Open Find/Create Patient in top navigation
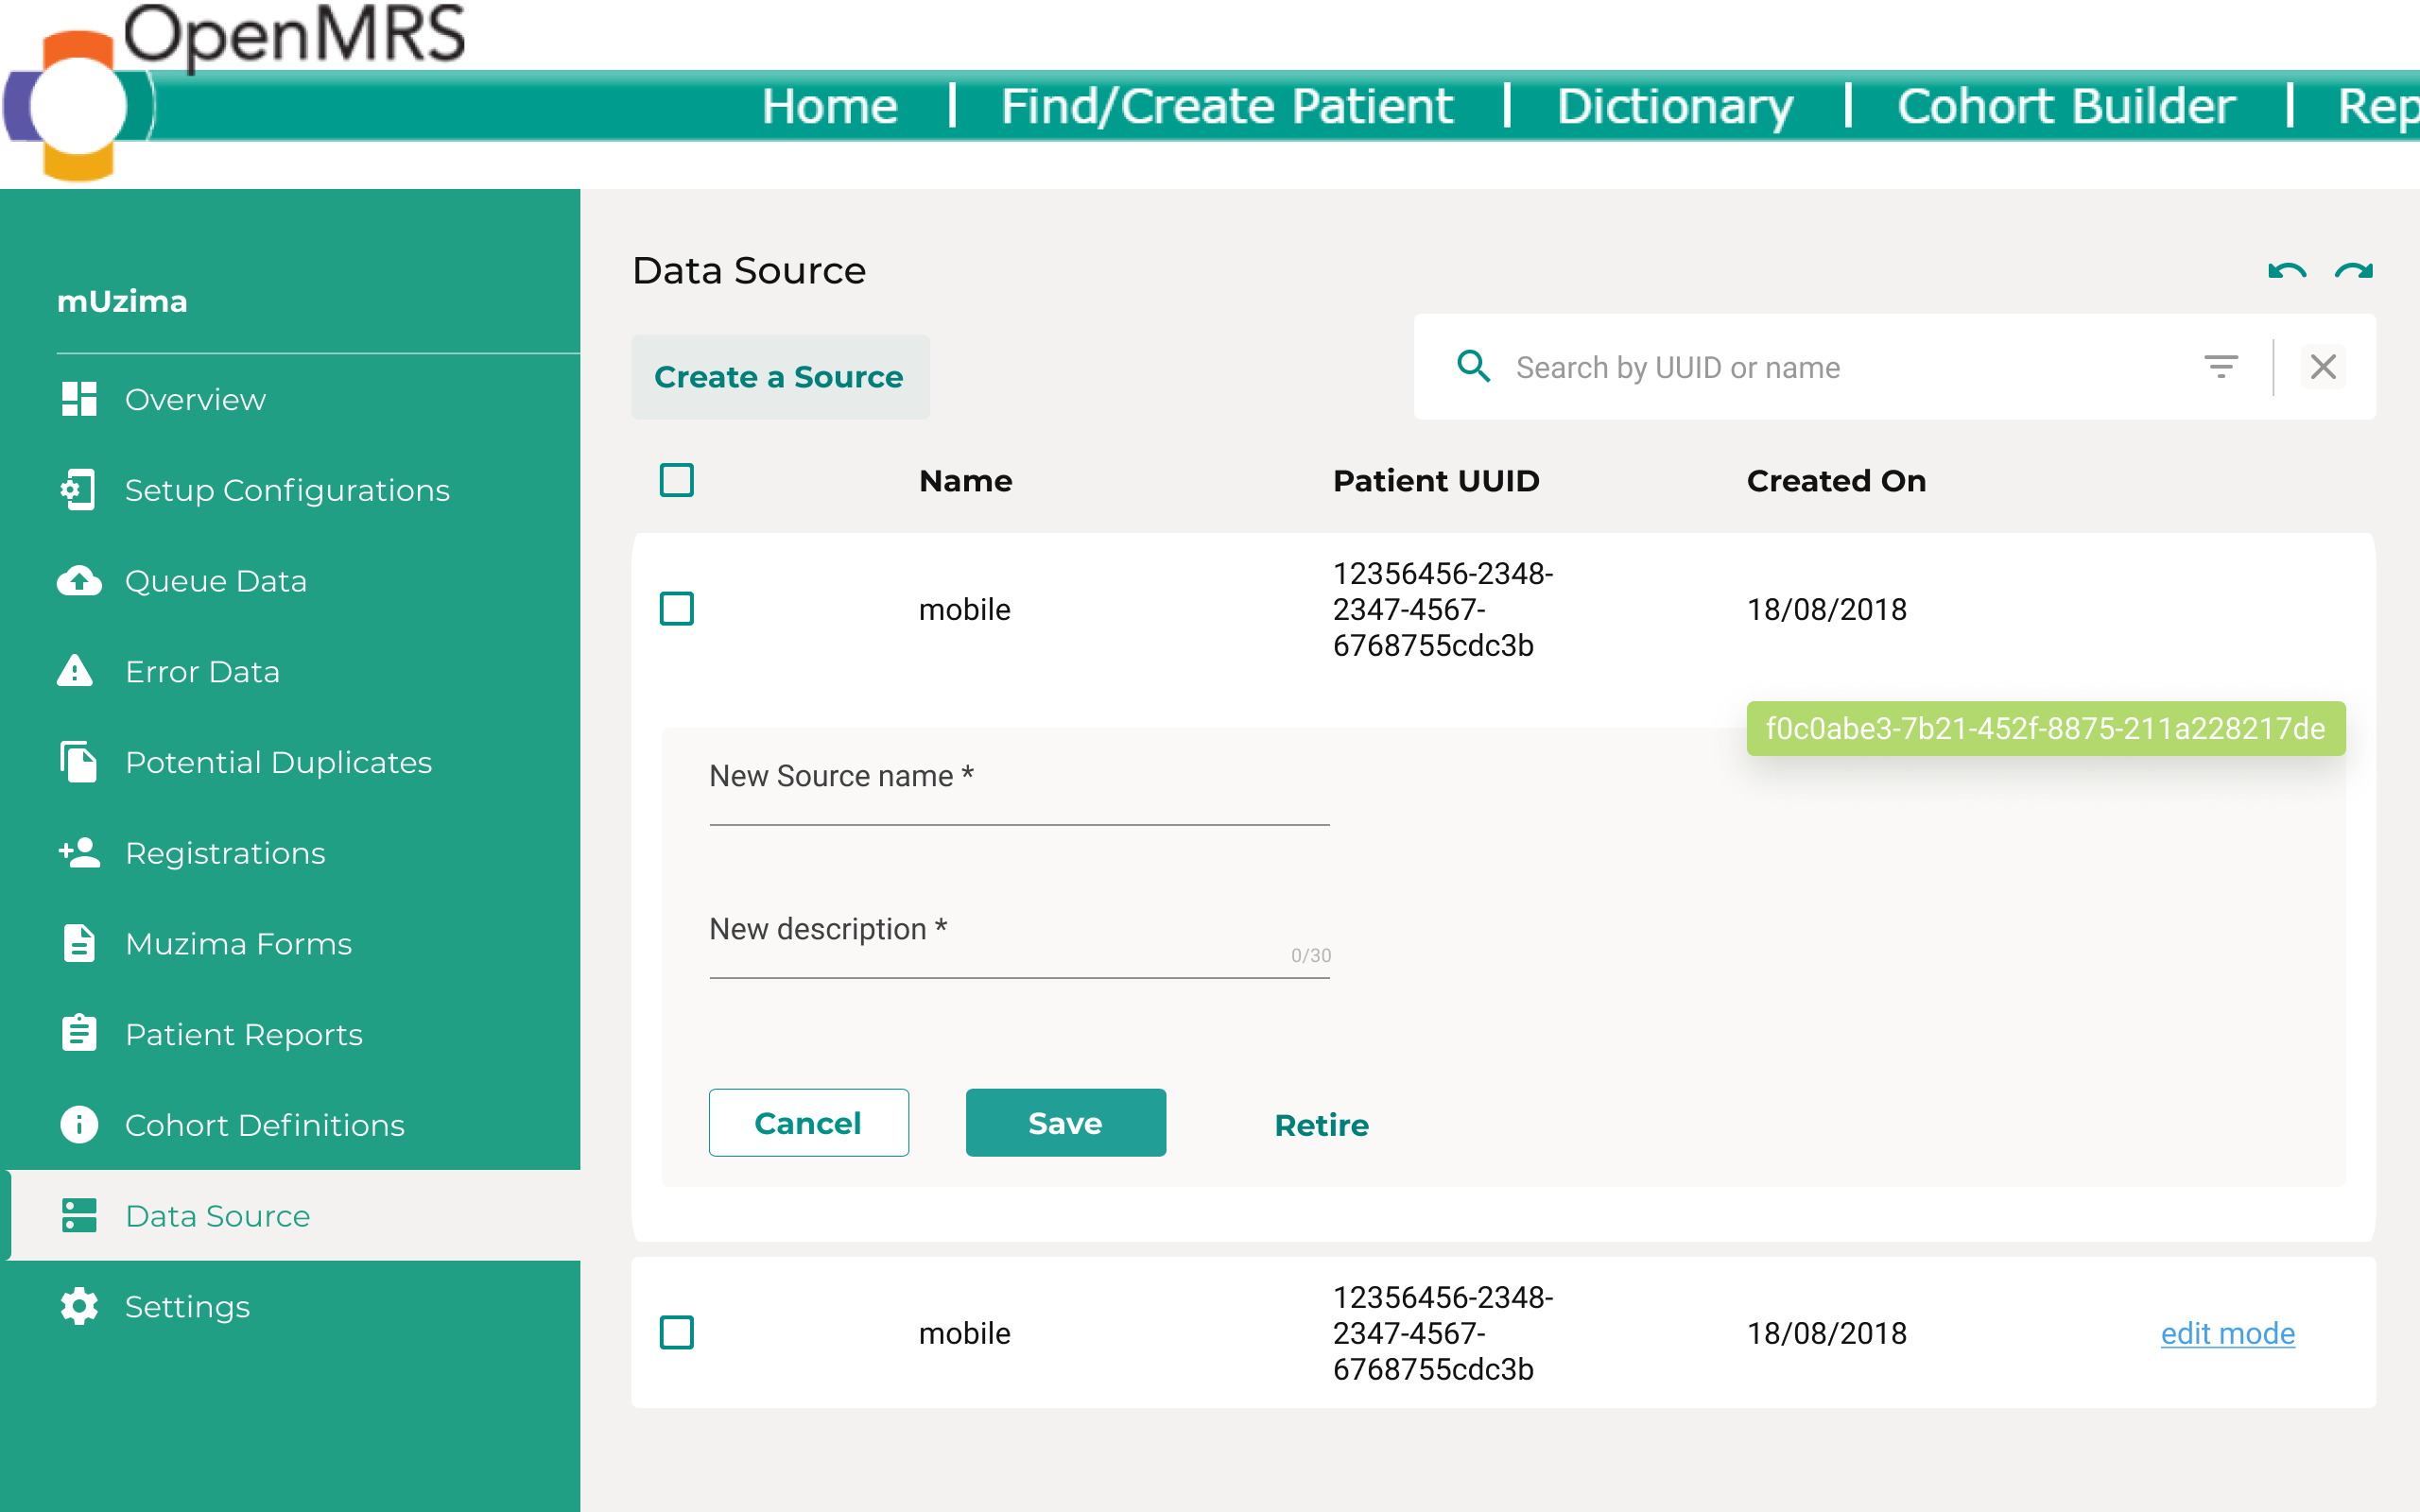Image resolution: width=2420 pixels, height=1512 pixels. pos(1227,106)
